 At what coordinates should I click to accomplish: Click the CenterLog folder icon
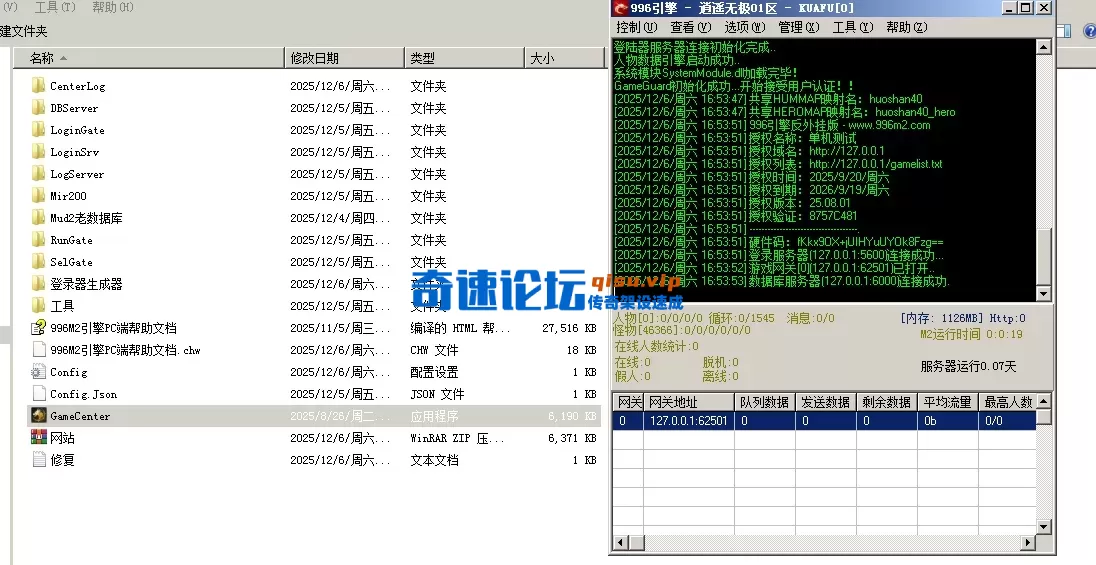[x=38, y=86]
